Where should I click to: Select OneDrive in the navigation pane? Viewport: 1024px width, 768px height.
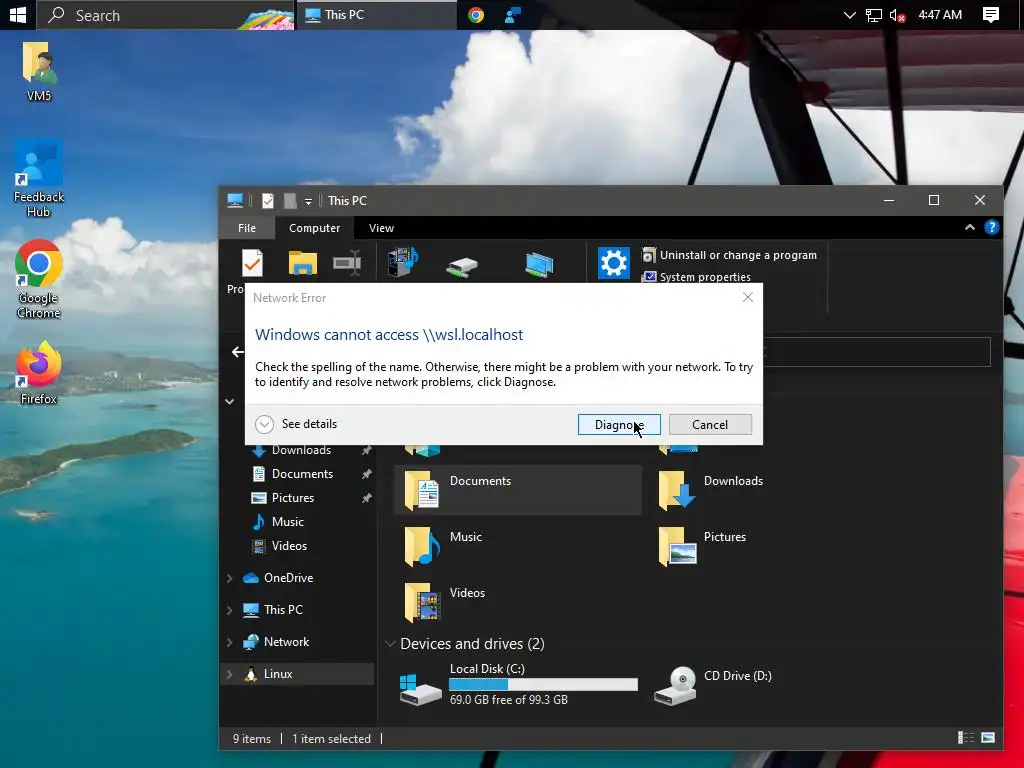click(288, 577)
